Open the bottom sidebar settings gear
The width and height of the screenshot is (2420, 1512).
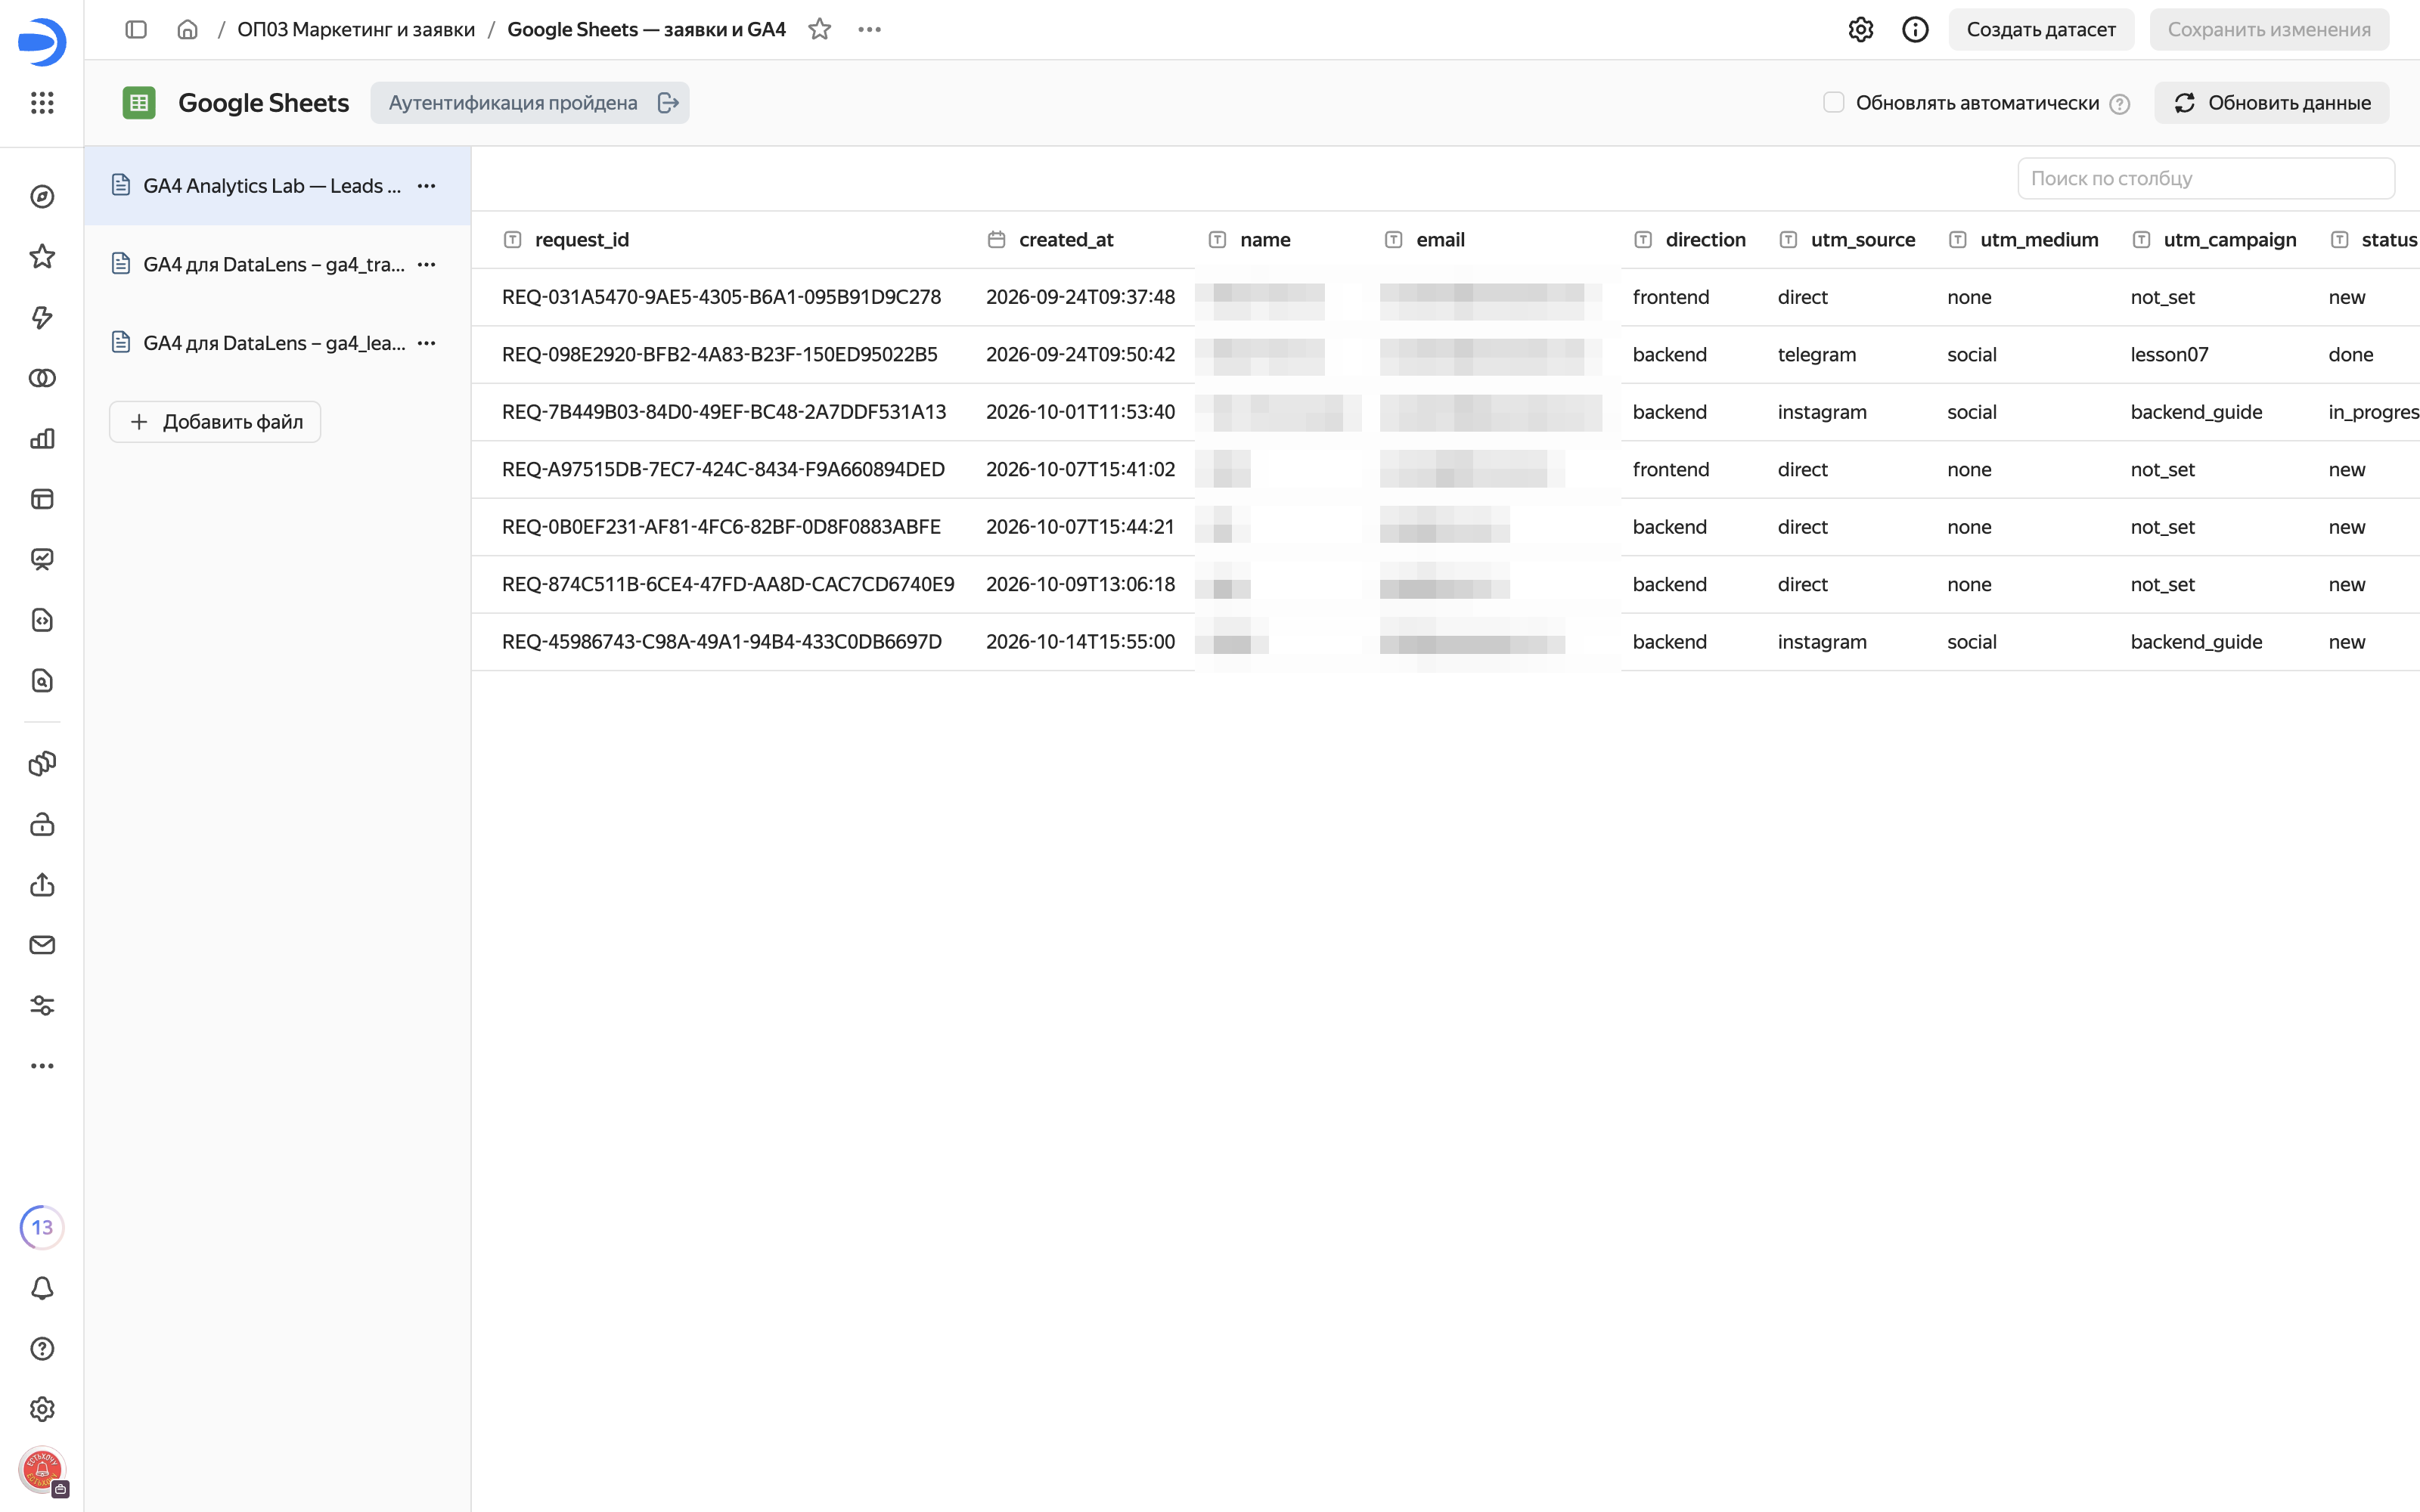point(42,1409)
